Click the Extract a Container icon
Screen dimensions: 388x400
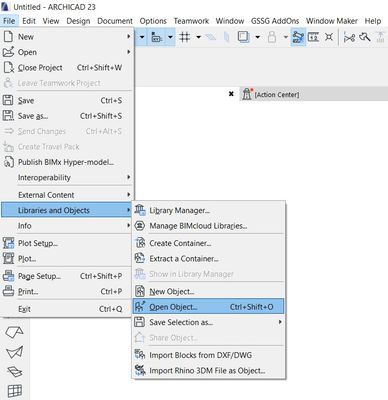pyautogui.click(x=140, y=258)
